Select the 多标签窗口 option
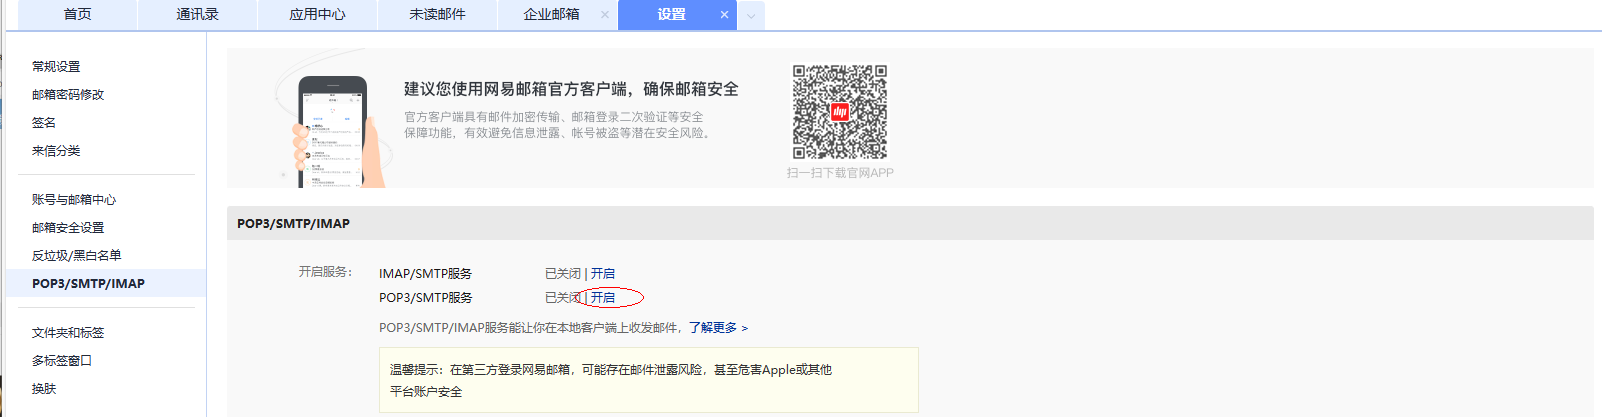The image size is (1602, 417). coord(62,361)
